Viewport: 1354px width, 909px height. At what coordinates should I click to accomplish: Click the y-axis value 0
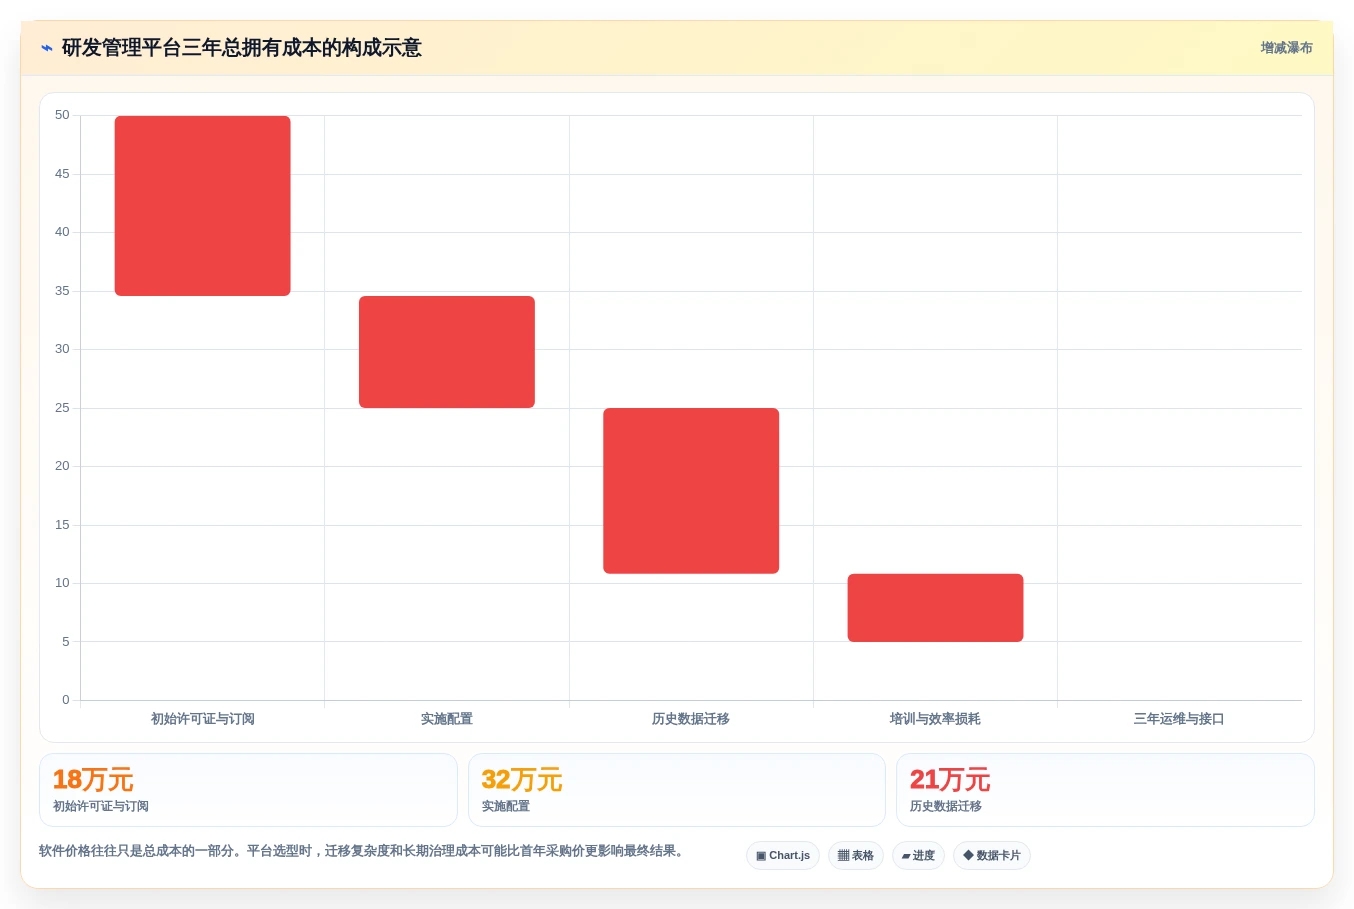click(x=66, y=700)
